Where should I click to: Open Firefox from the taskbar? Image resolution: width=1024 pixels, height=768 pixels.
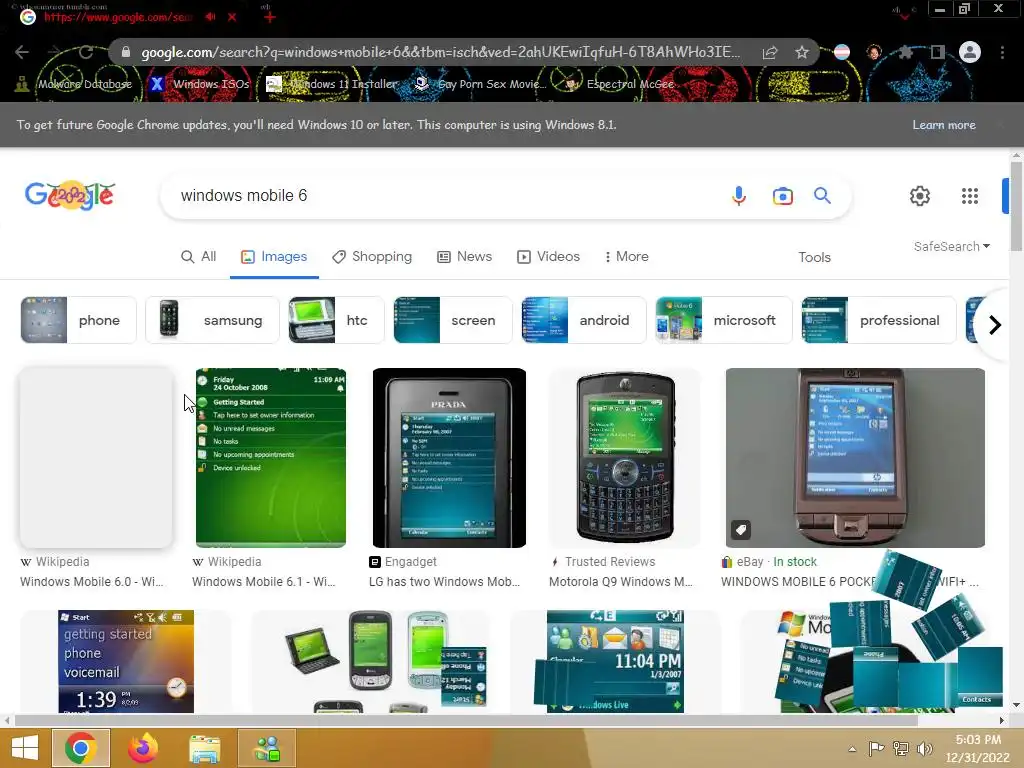pyautogui.click(x=143, y=748)
